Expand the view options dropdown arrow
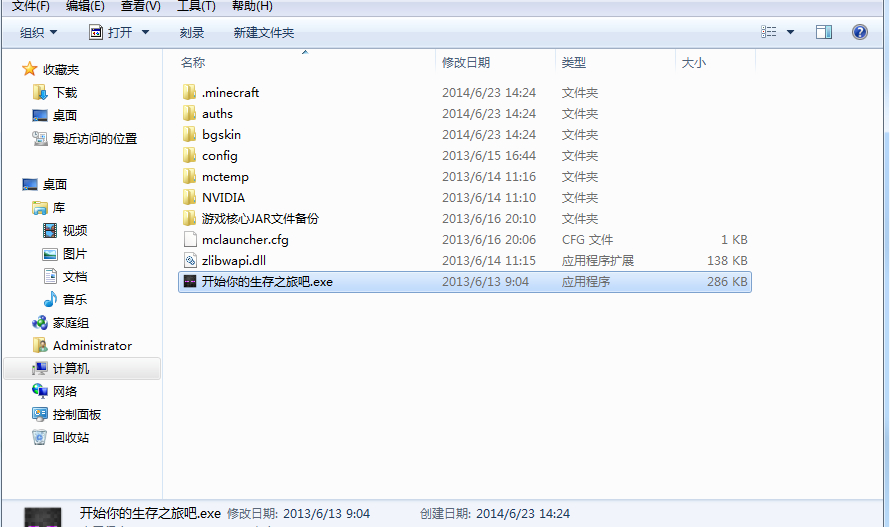Screen dimensions: 890x527 click(790, 32)
